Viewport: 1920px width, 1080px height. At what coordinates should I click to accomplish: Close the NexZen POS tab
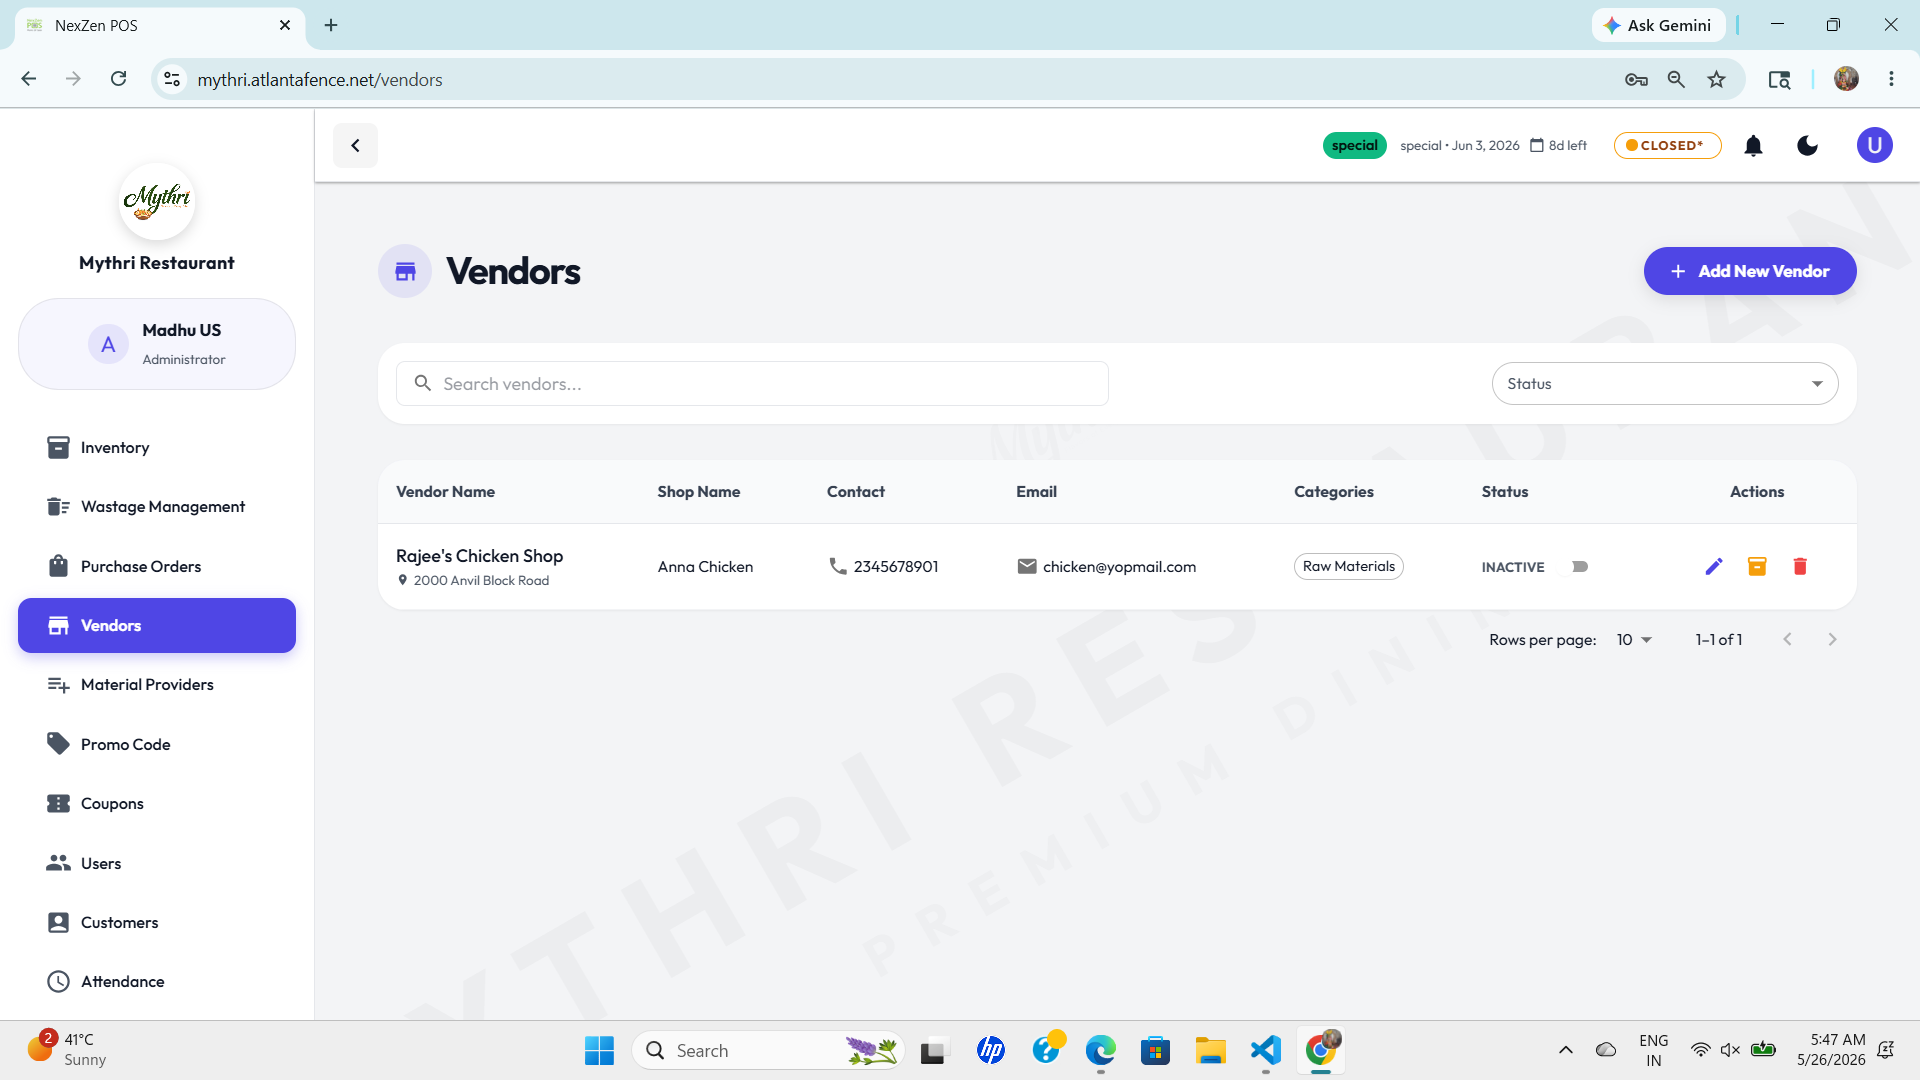tap(285, 25)
